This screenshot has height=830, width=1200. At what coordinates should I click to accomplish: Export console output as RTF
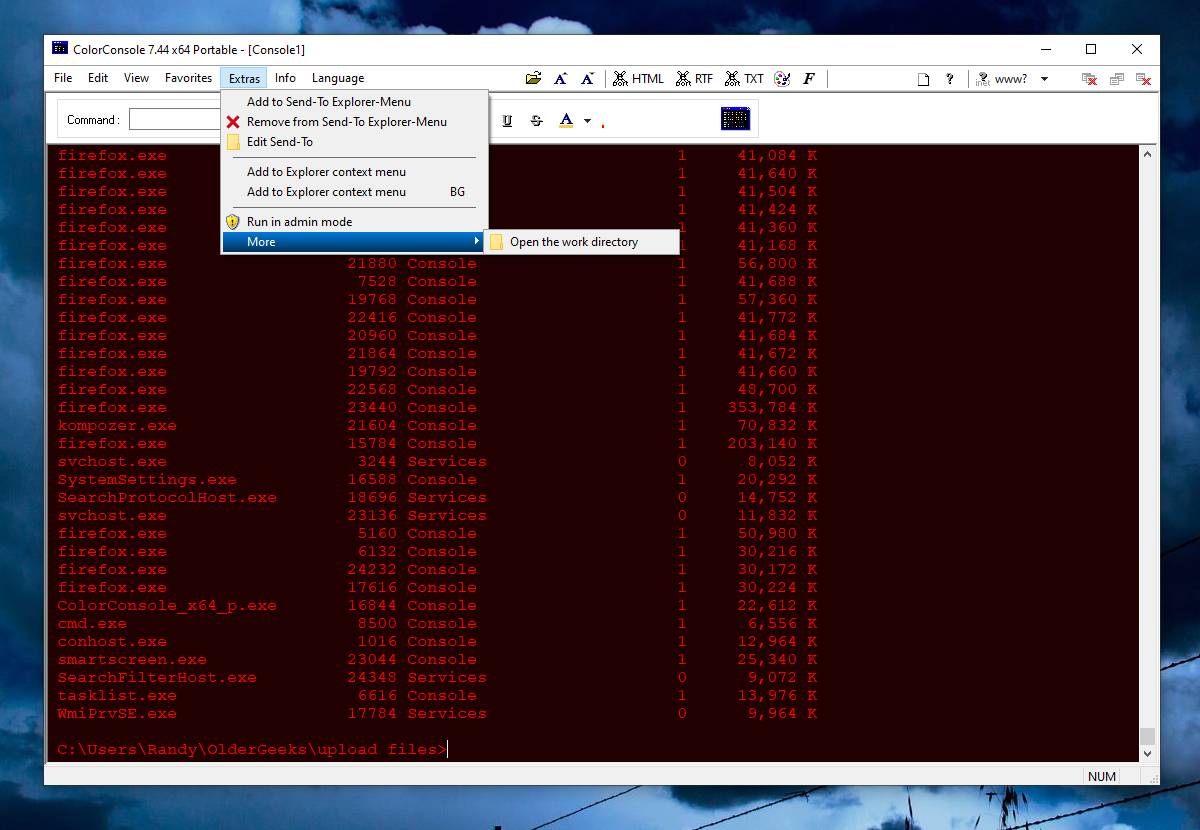tap(695, 78)
